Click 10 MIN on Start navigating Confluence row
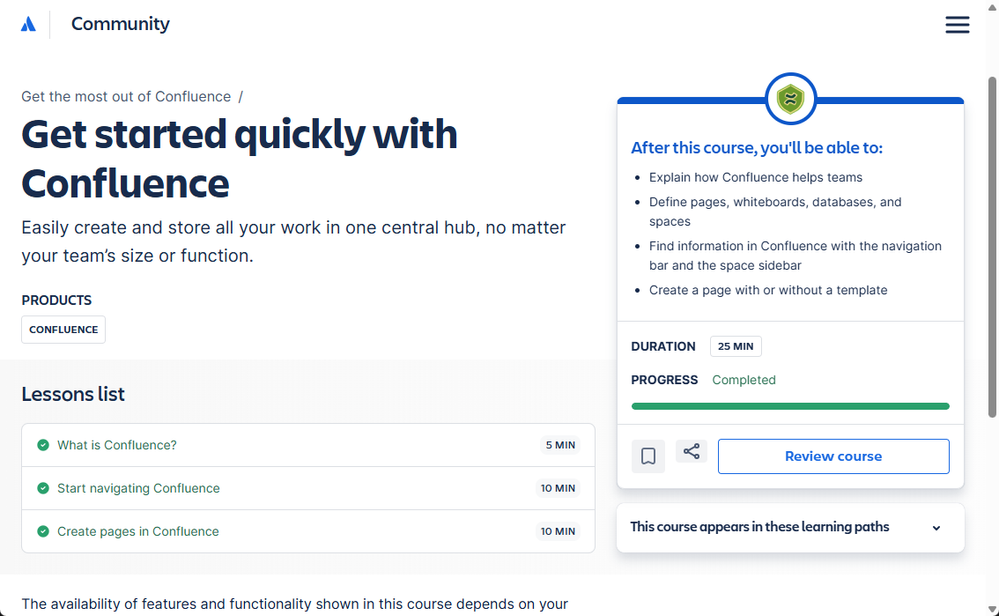The image size is (999, 616). (558, 488)
